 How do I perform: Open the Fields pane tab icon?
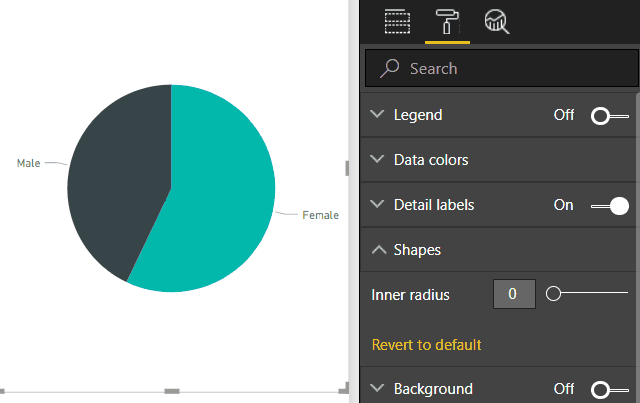(397, 22)
